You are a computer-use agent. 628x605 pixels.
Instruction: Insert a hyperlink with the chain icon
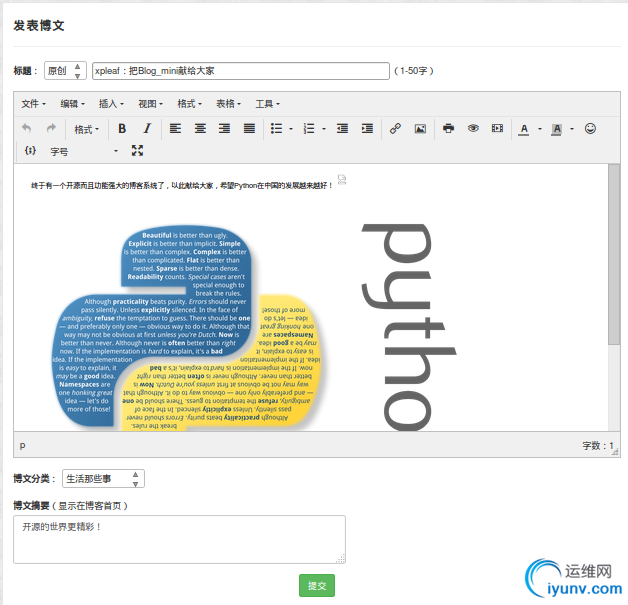click(x=395, y=129)
